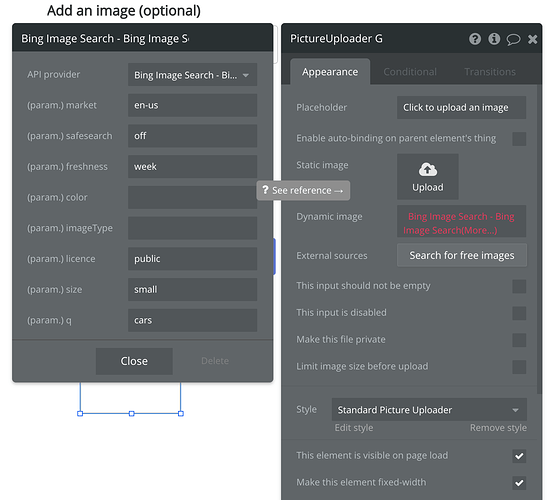Enable auto-binding on parent element's thing

point(519,139)
